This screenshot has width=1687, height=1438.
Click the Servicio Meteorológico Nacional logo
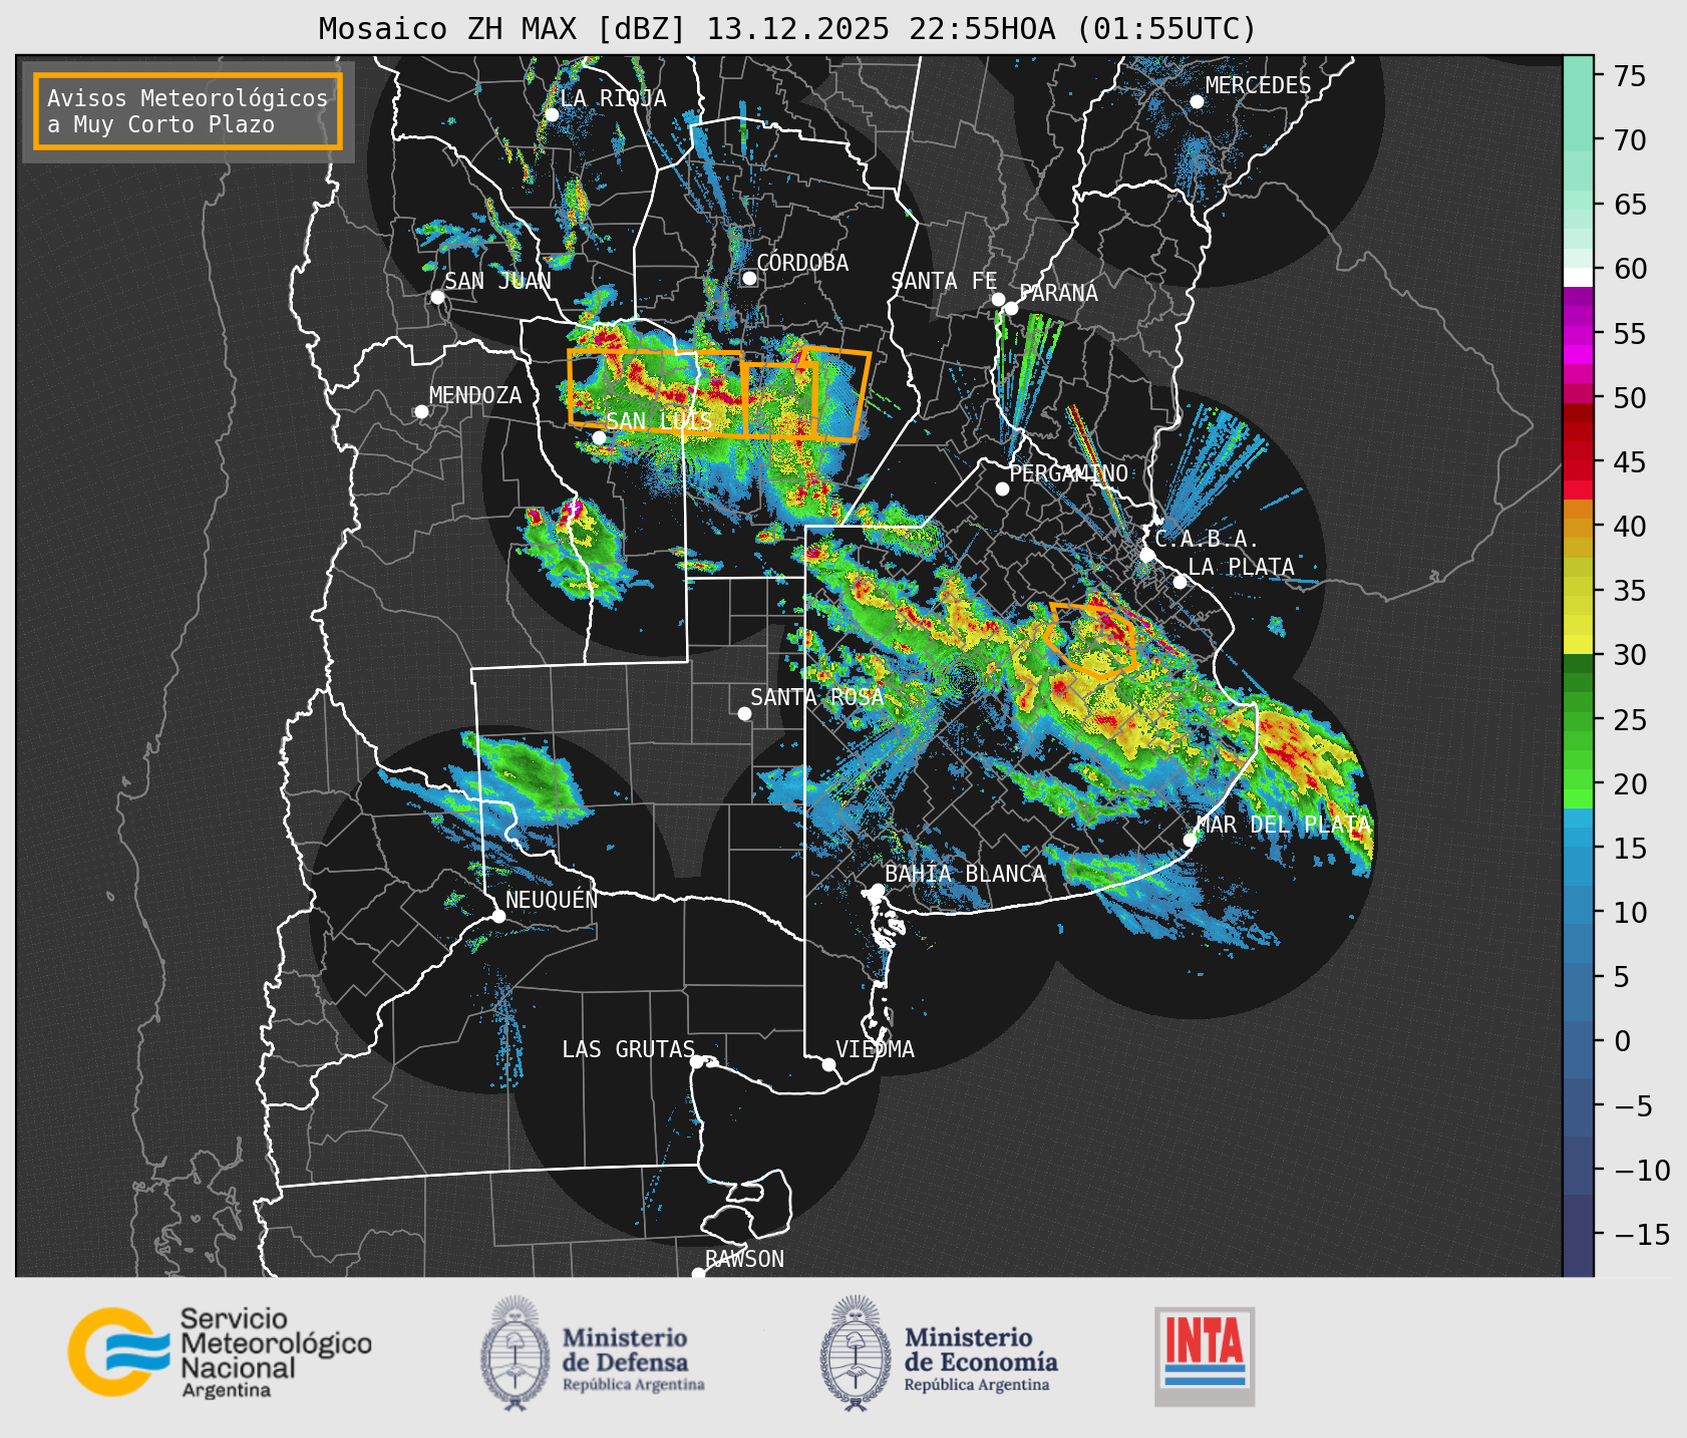coord(219,1352)
